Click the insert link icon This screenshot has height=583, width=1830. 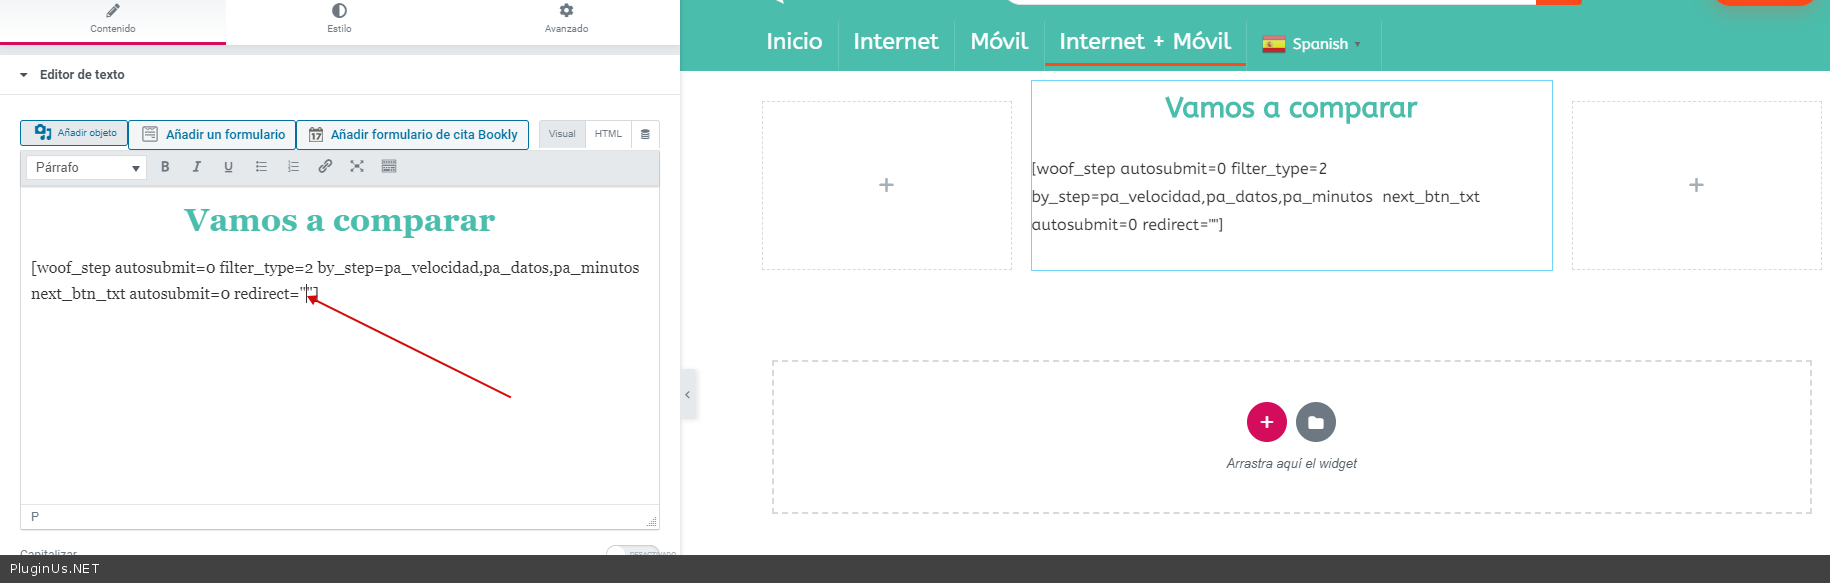325,167
